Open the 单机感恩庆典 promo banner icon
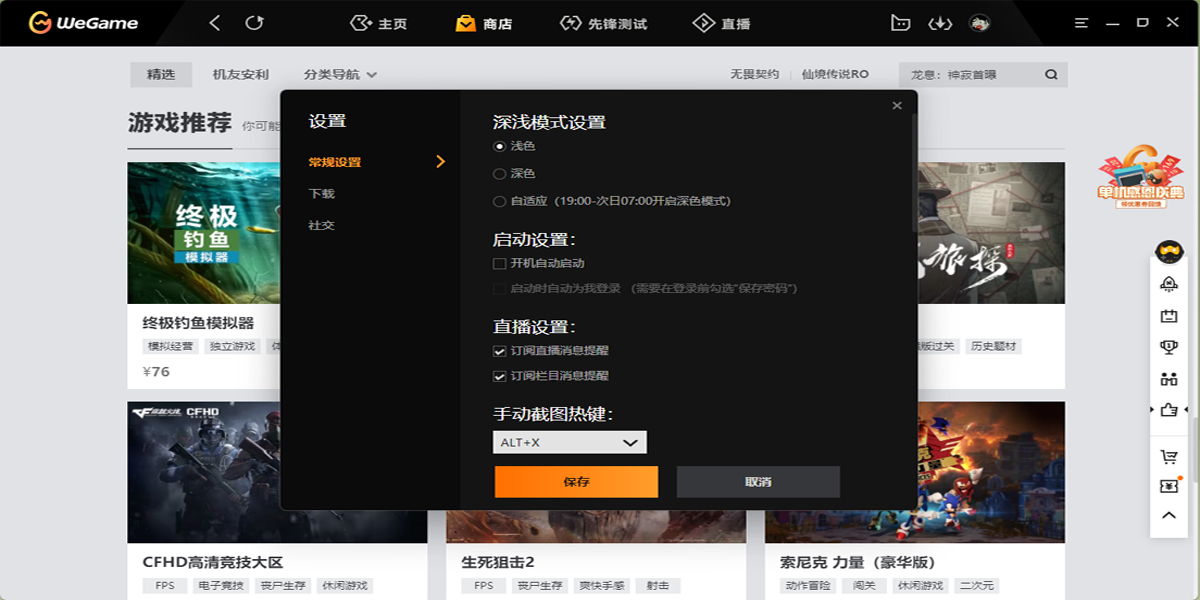1200x600 pixels. point(1140,178)
